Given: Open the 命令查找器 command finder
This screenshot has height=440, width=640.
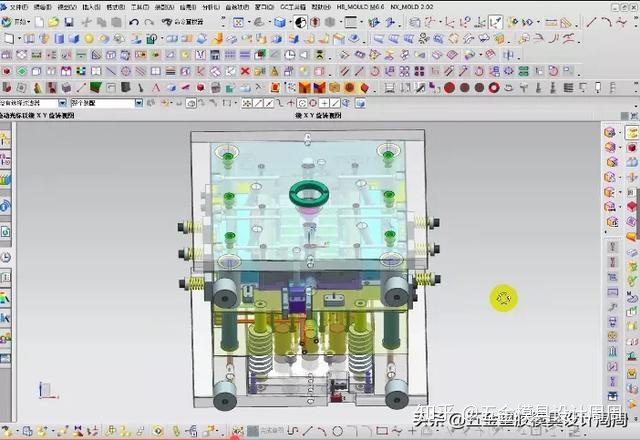Looking at the screenshot, I should click(x=182, y=22).
